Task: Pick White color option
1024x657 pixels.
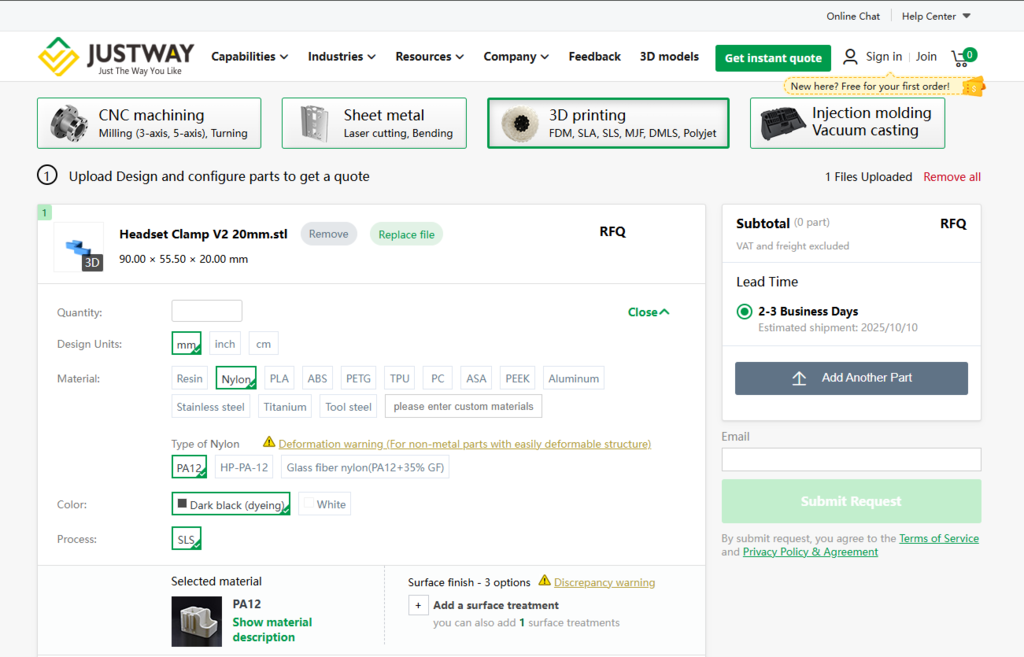Action: (325, 504)
